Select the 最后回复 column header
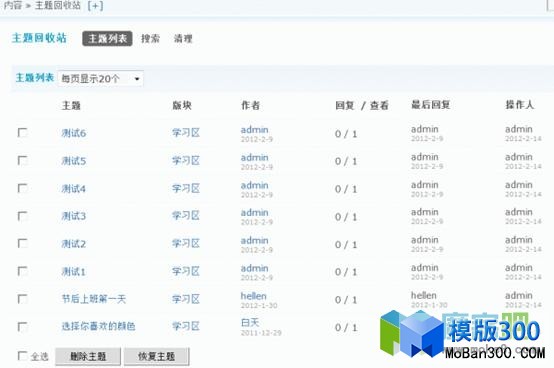 pyautogui.click(x=431, y=105)
